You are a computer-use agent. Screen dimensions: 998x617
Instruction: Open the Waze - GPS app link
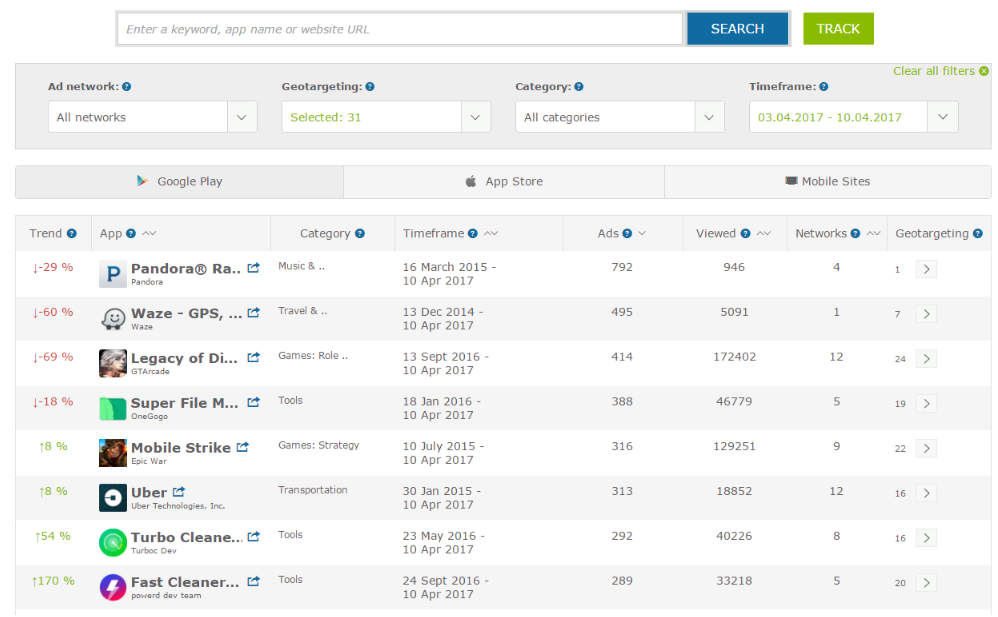(186, 313)
